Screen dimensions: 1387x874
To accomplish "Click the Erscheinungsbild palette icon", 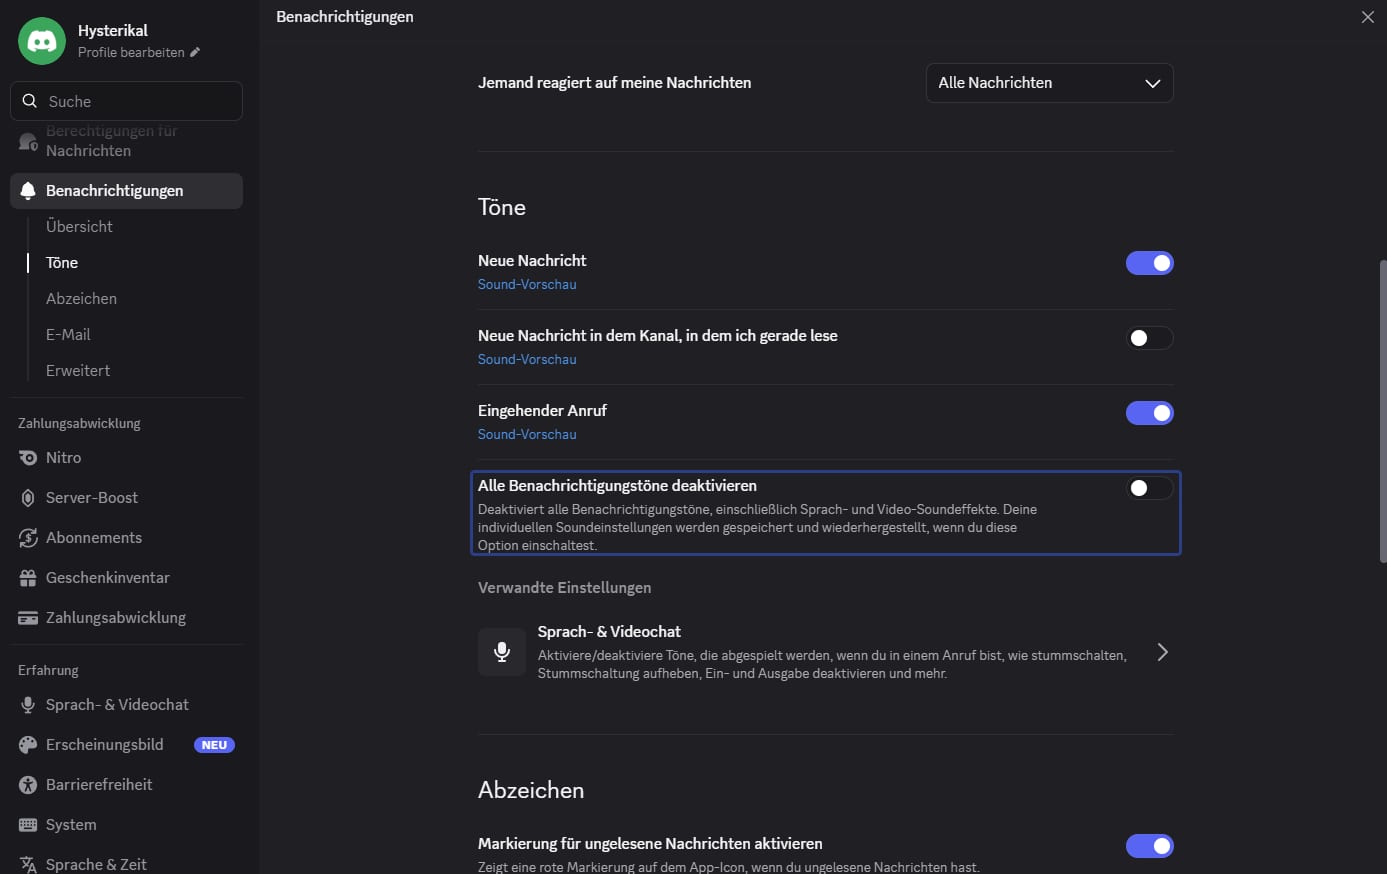I will point(28,745).
